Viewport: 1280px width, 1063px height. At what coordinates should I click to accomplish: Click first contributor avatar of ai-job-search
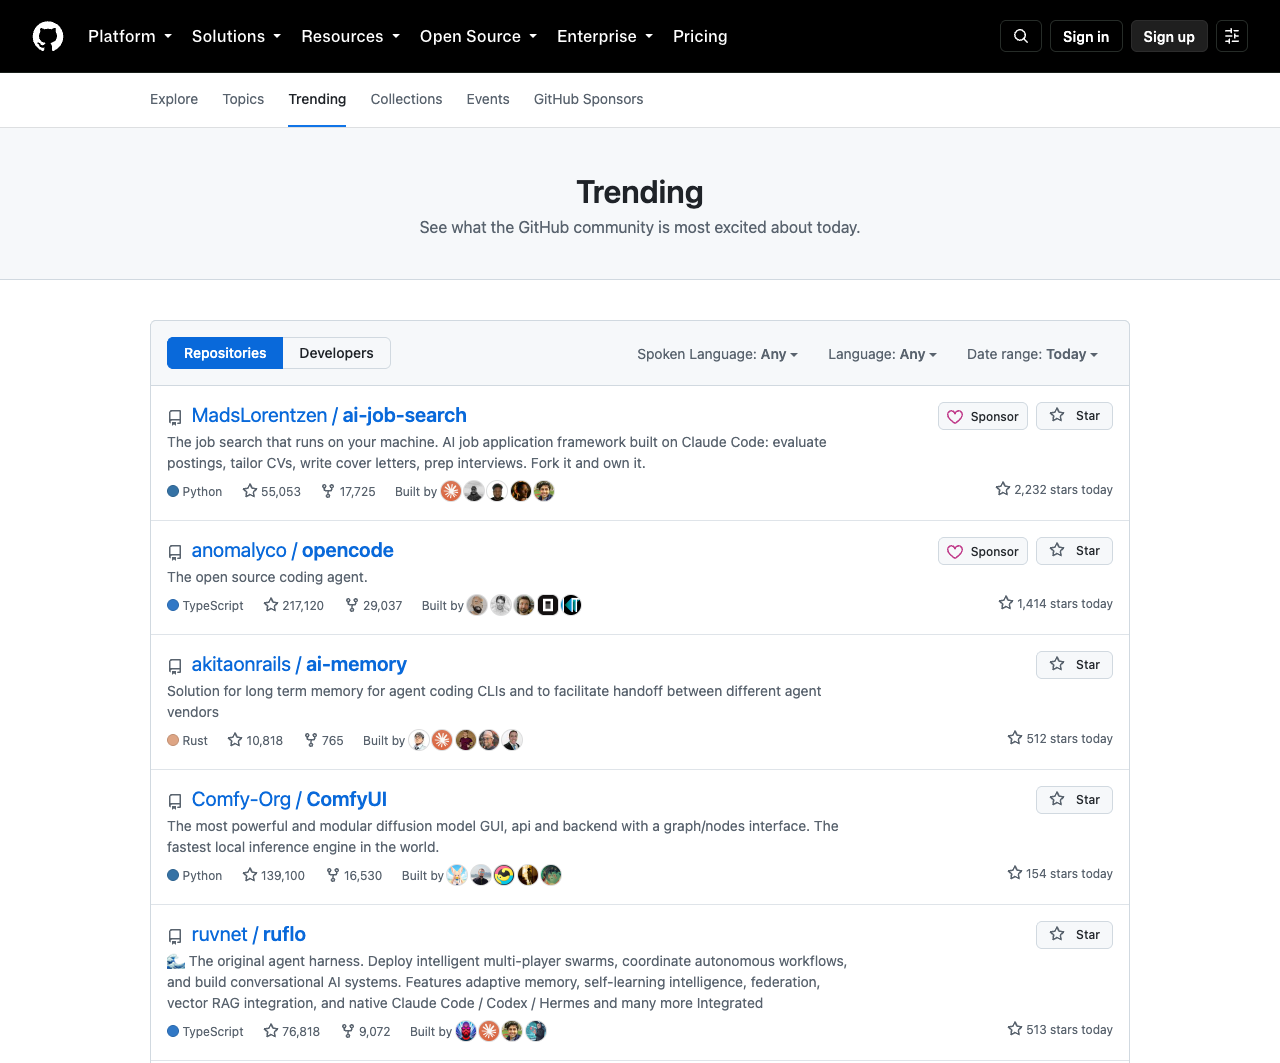click(x=451, y=491)
